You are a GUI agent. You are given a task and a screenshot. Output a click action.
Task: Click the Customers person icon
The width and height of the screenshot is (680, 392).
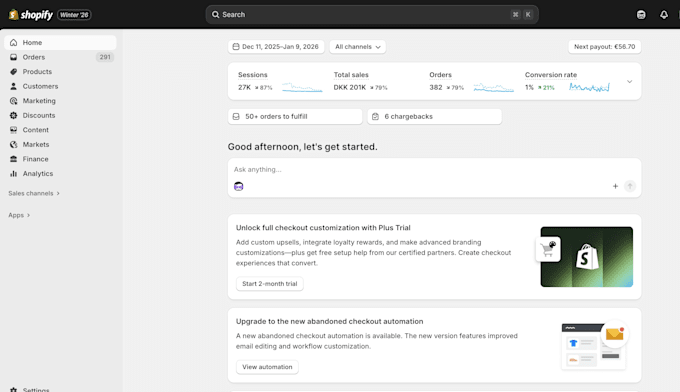(x=13, y=86)
